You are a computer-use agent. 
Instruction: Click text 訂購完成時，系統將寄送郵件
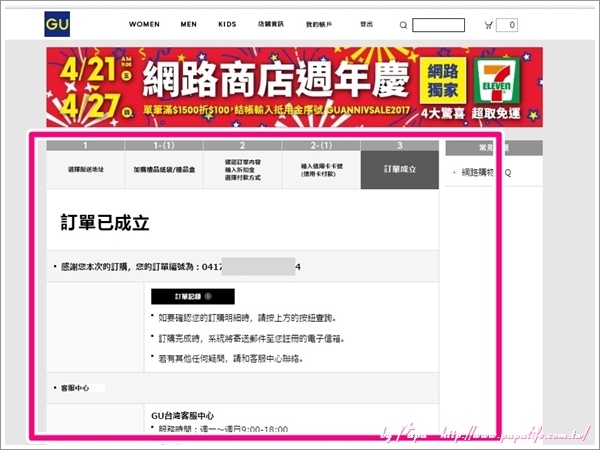[x=251, y=338]
